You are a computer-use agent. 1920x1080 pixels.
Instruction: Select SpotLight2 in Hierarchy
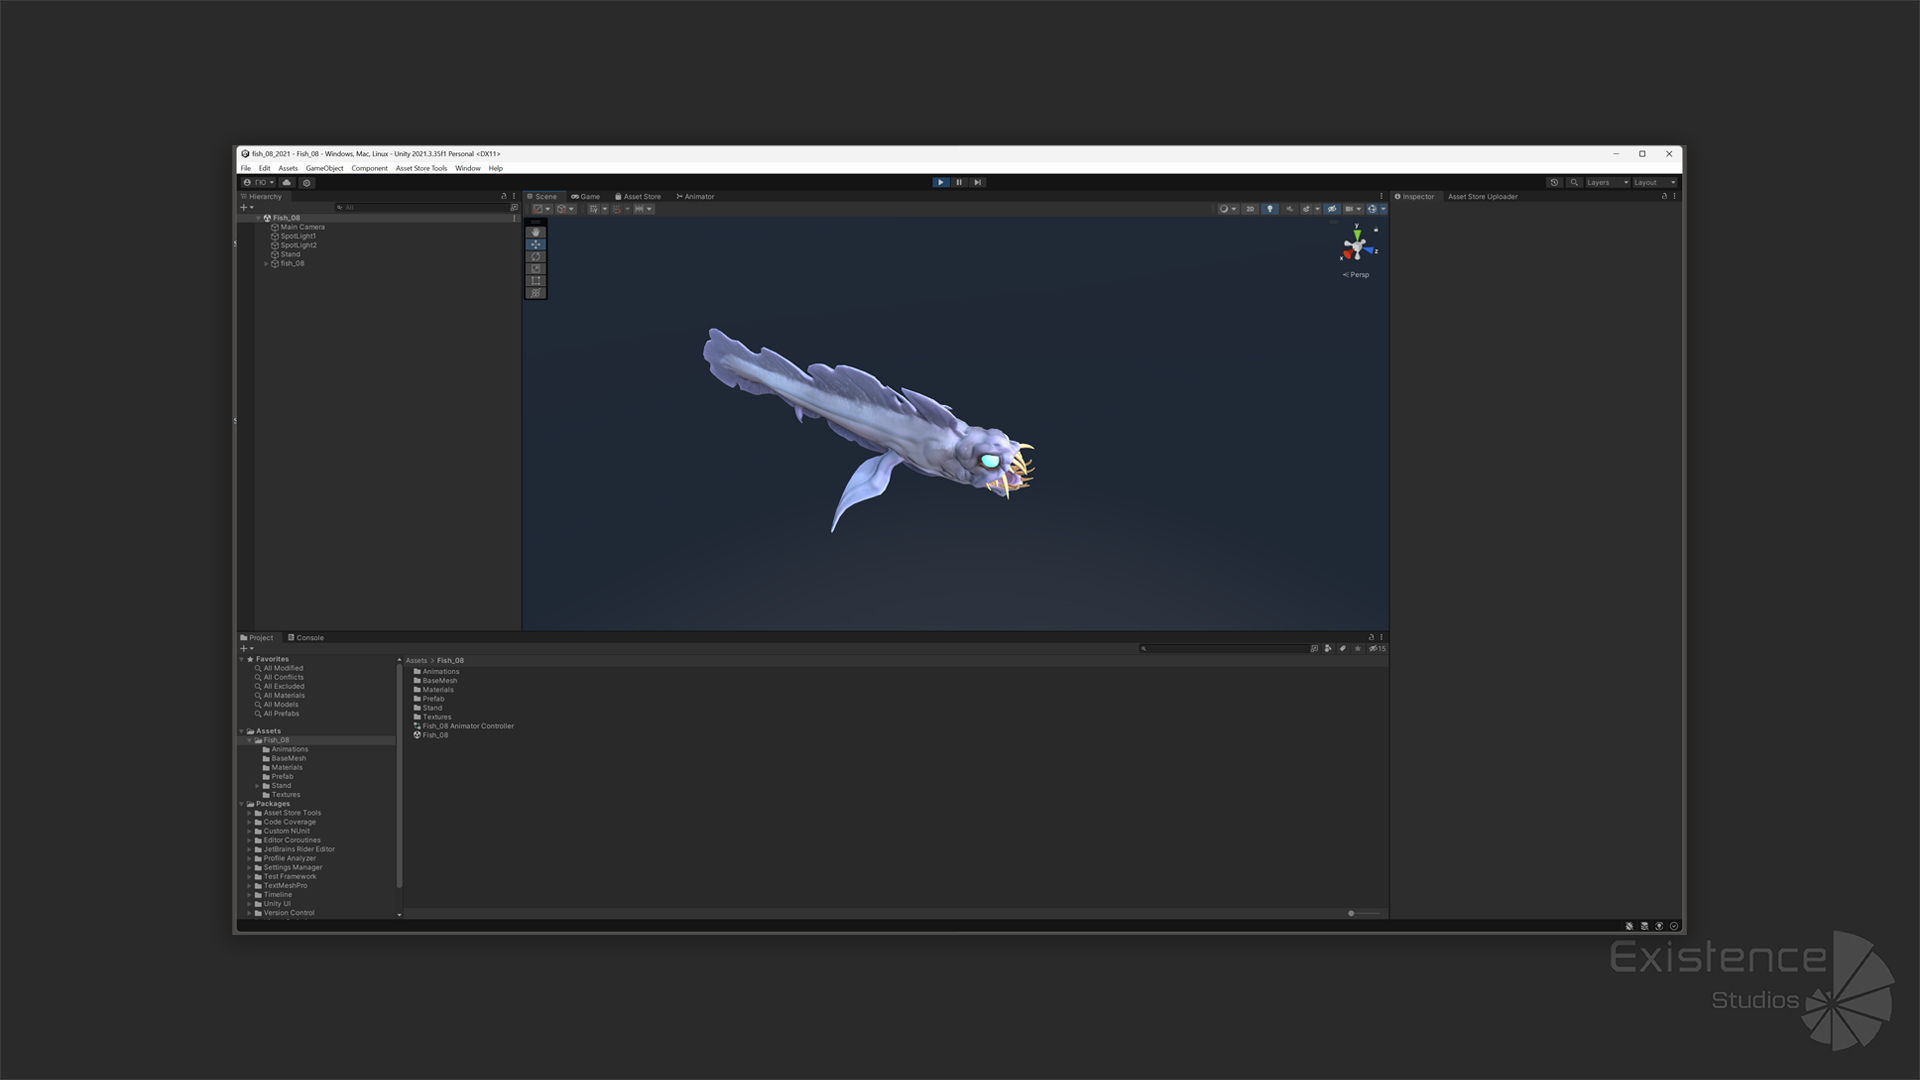point(298,245)
